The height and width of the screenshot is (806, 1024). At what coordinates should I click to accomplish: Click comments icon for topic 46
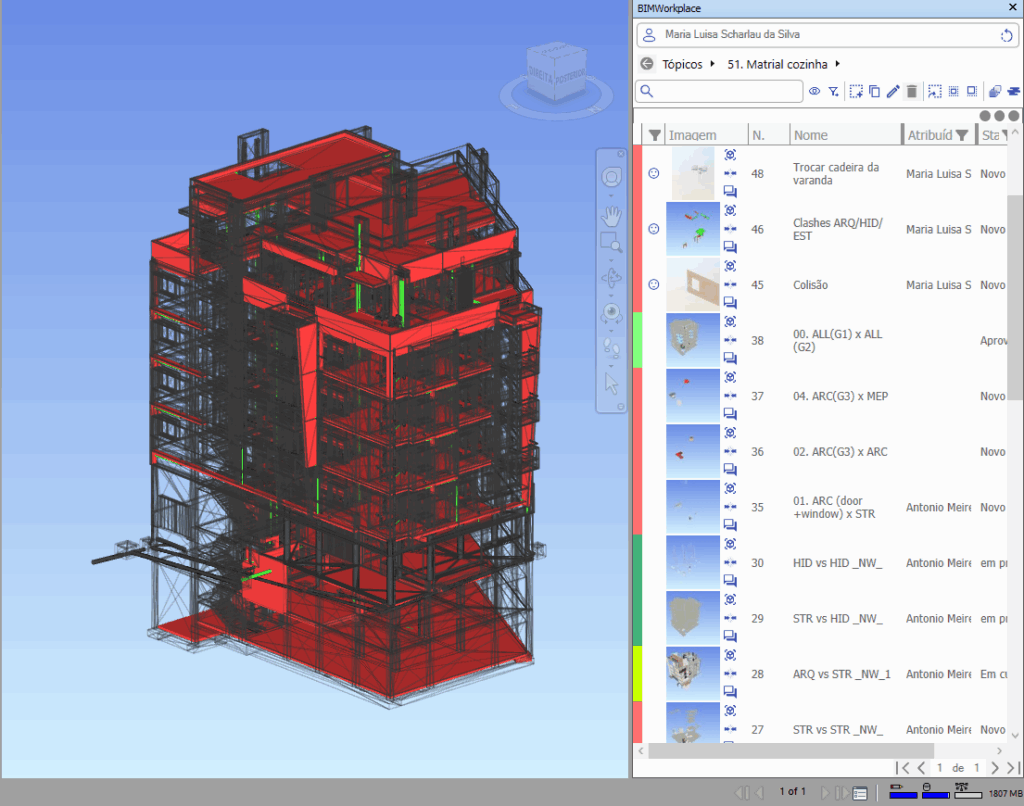(730, 247)
